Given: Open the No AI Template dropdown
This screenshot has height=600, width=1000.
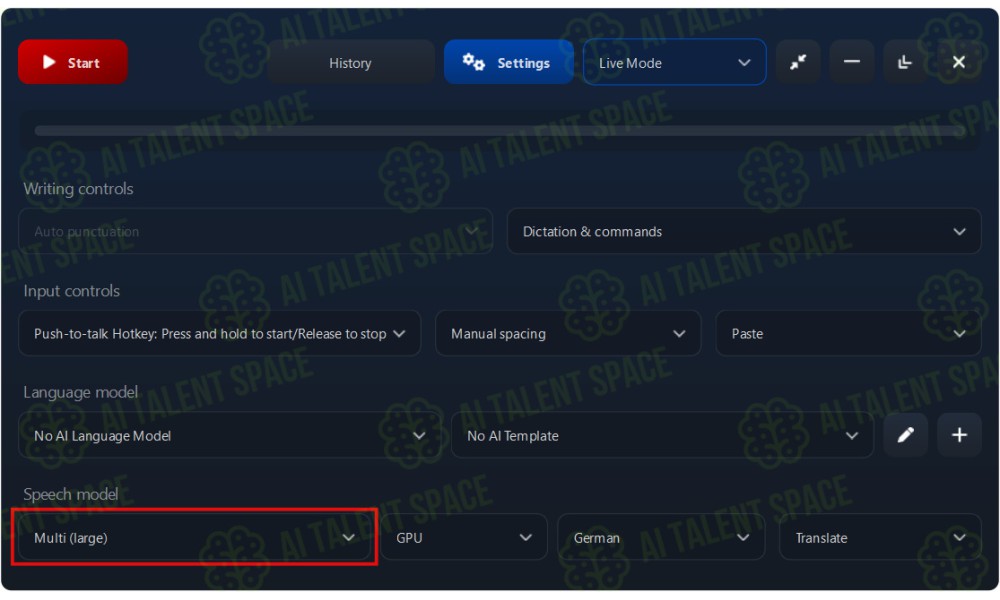Looking at the screenshot, I should (662, 435).
